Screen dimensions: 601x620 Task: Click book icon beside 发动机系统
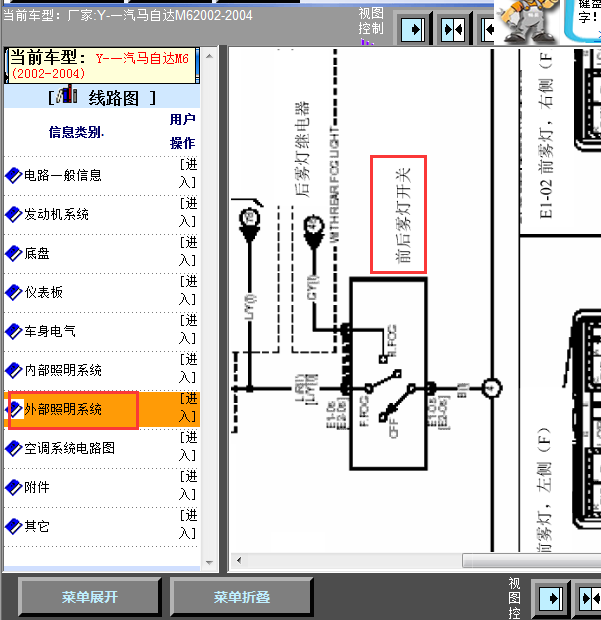13,214
